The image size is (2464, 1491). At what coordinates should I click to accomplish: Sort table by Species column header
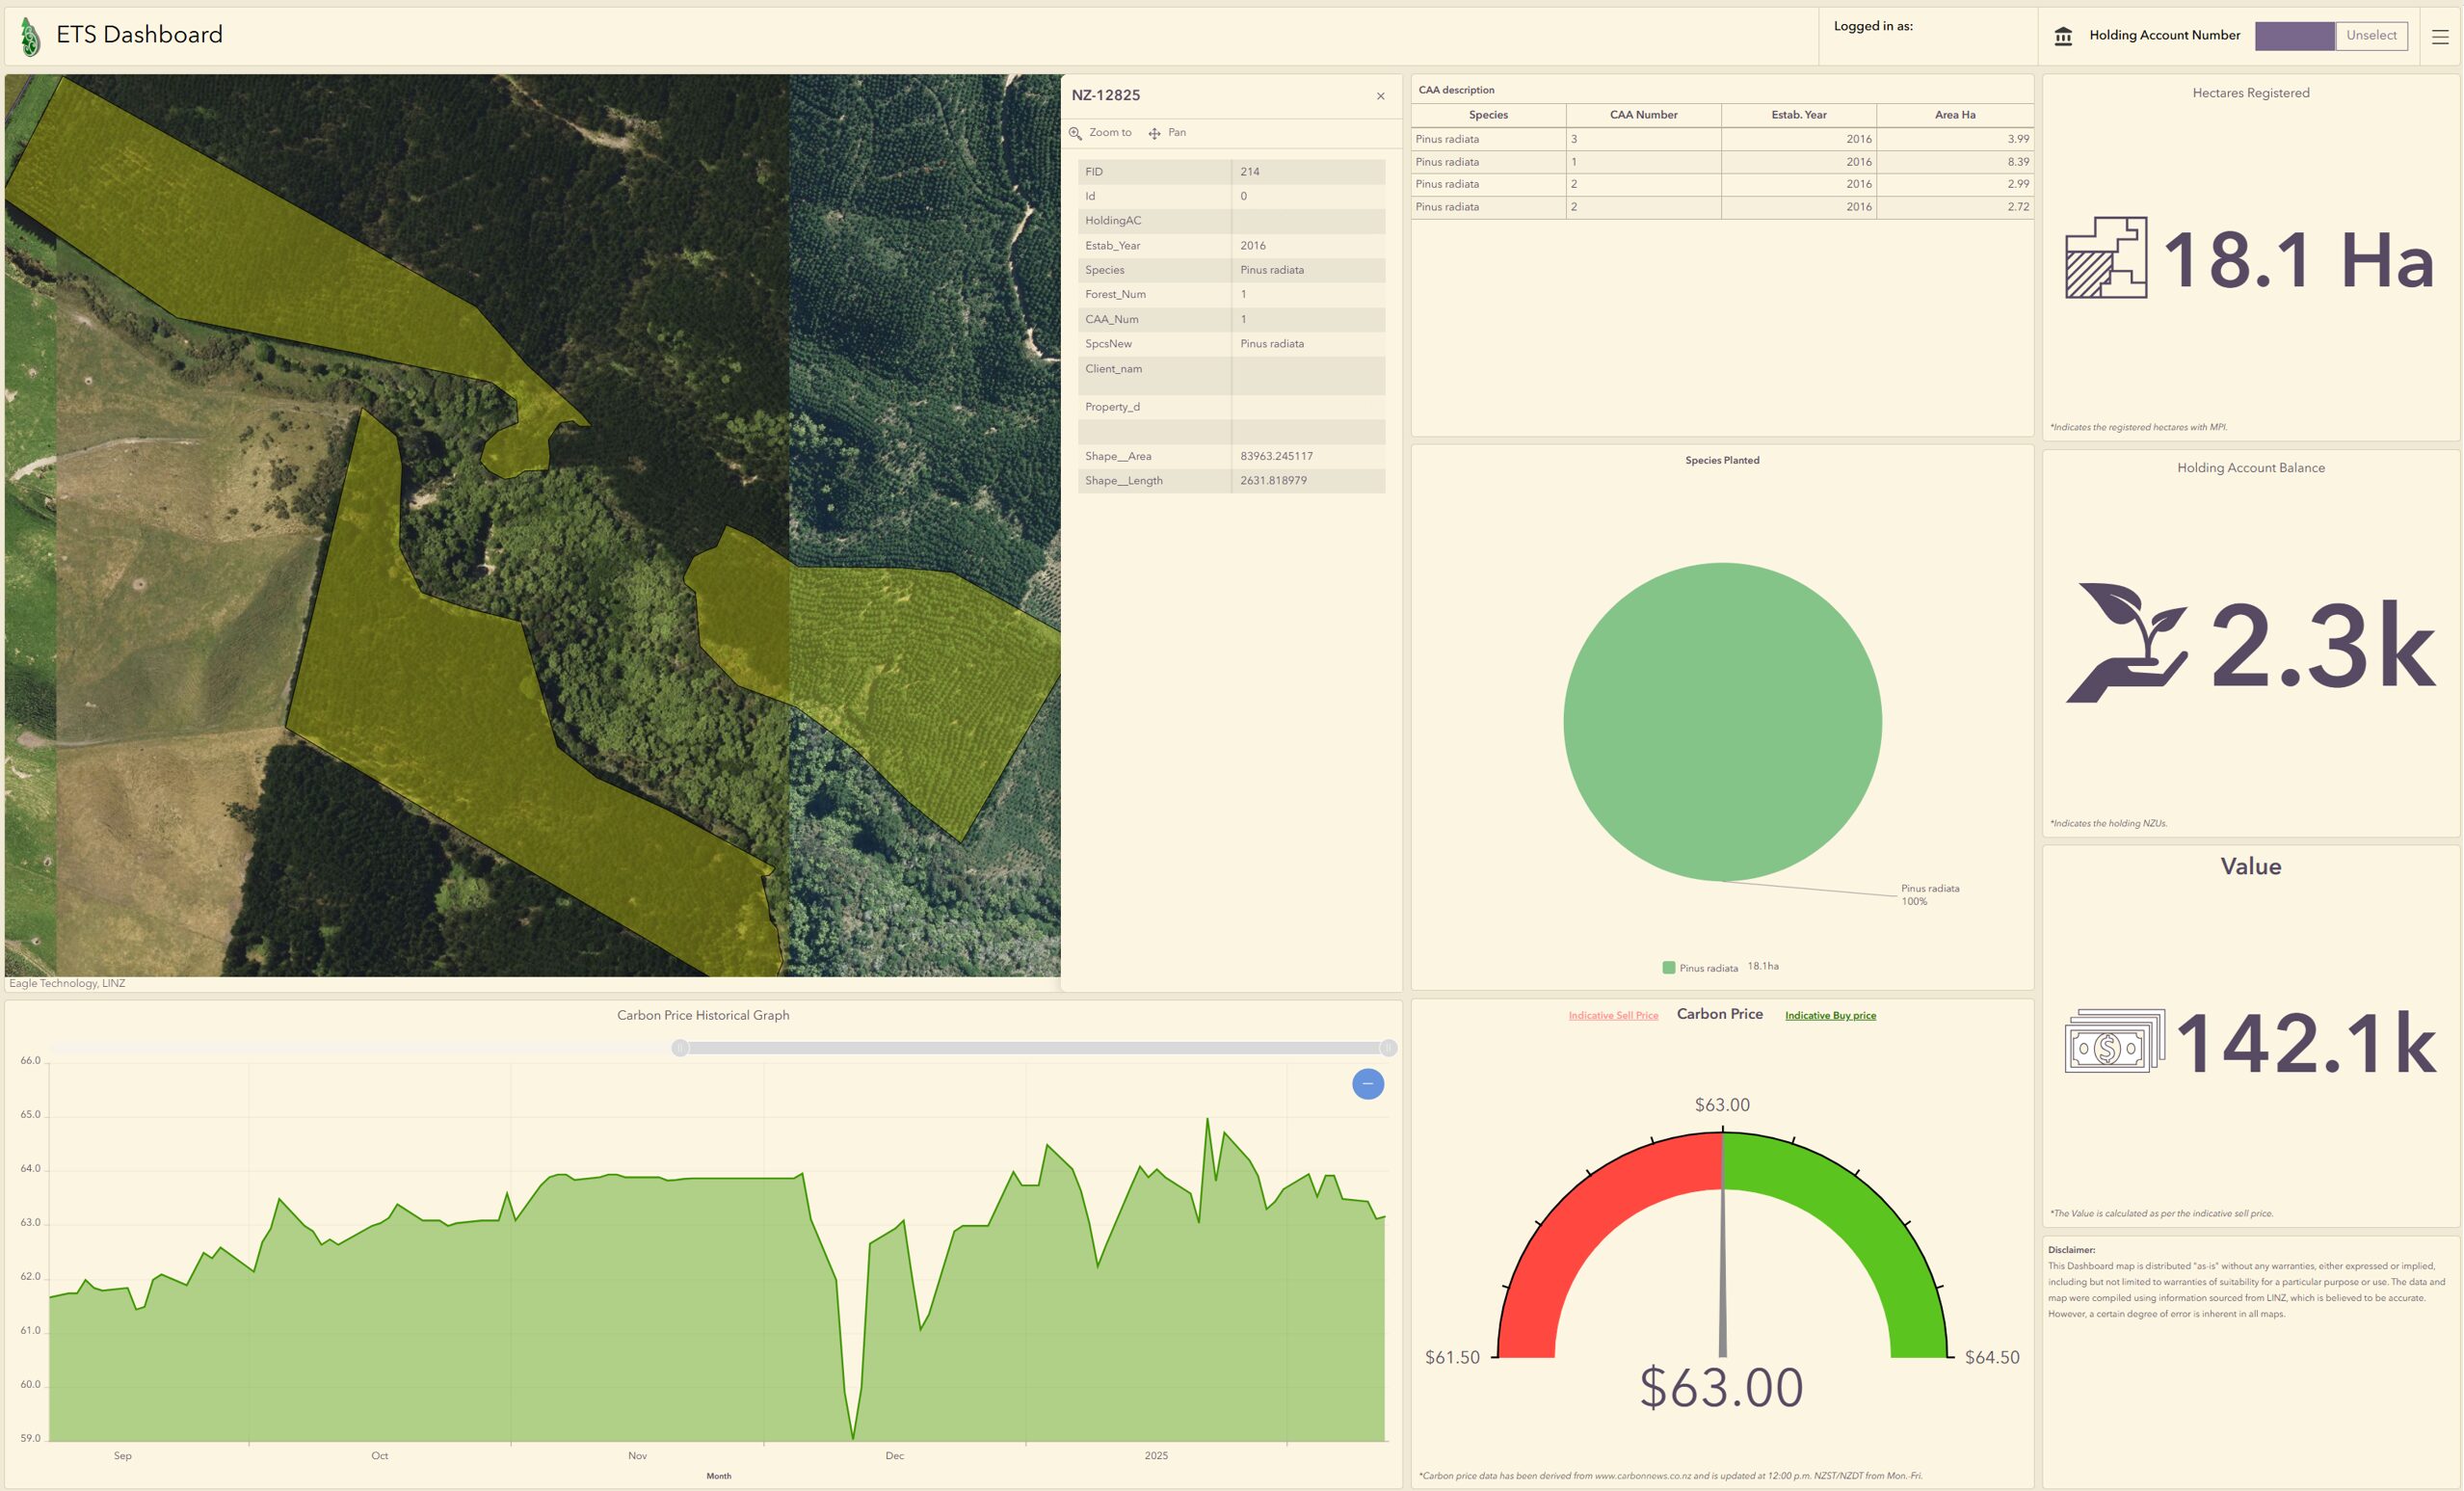point(1488,115)
